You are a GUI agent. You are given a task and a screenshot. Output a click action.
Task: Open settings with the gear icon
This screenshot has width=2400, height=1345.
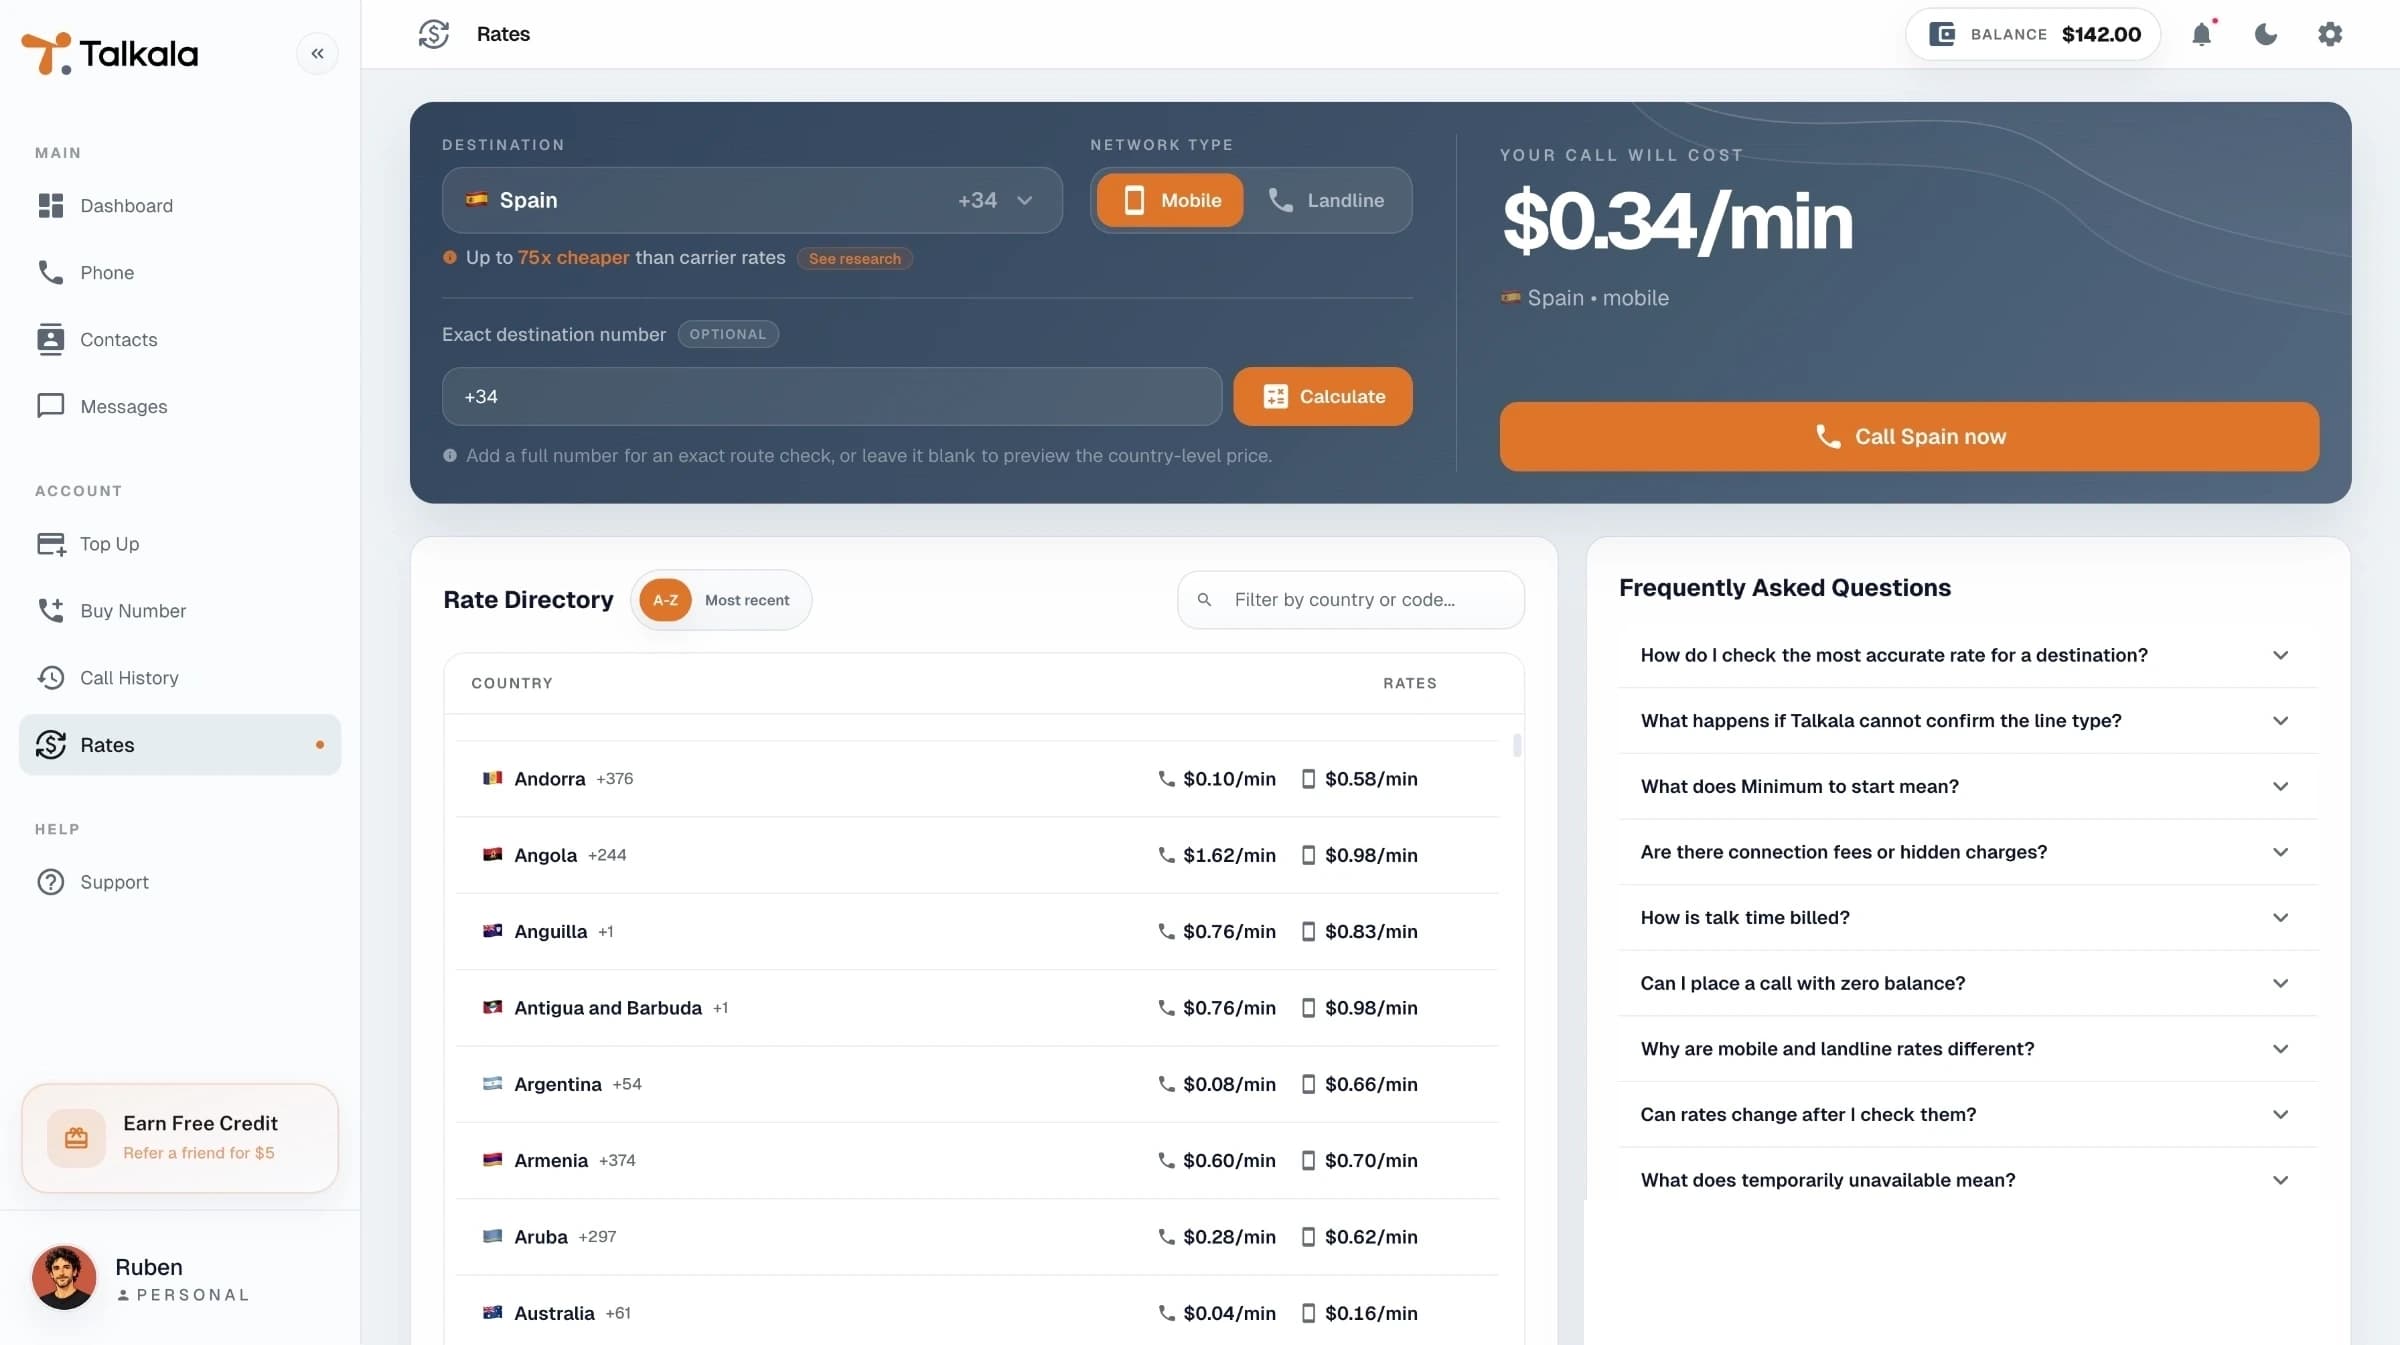2330,34
